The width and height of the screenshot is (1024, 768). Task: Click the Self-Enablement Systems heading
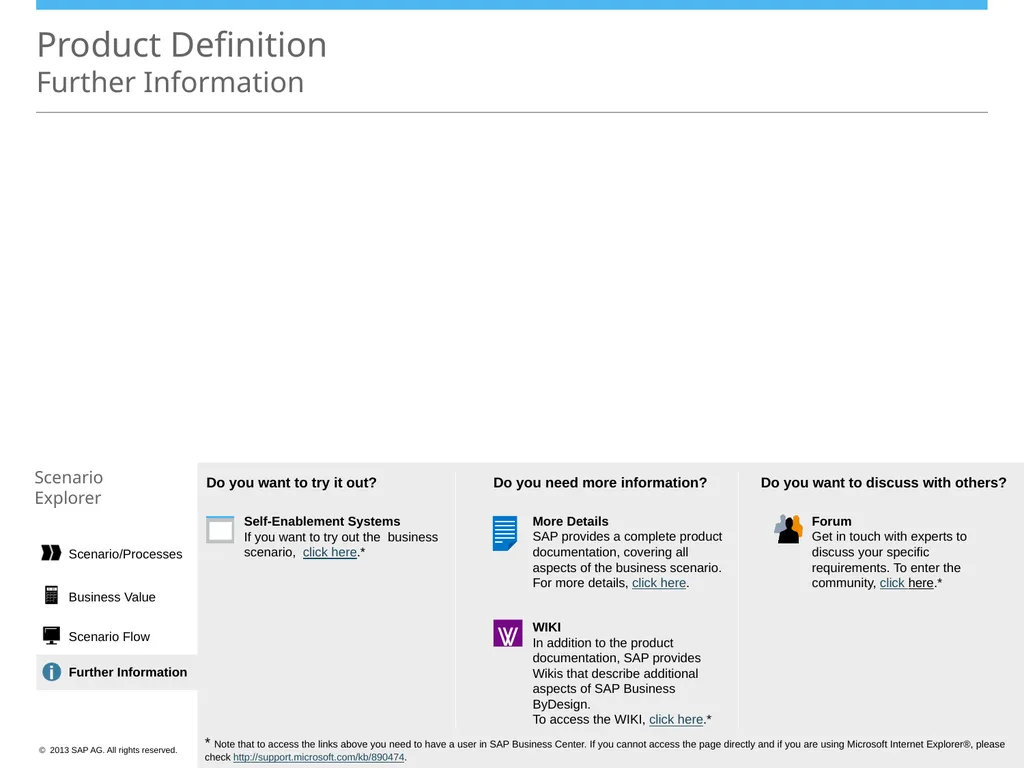pyautogui.click(x=322, y=521)
